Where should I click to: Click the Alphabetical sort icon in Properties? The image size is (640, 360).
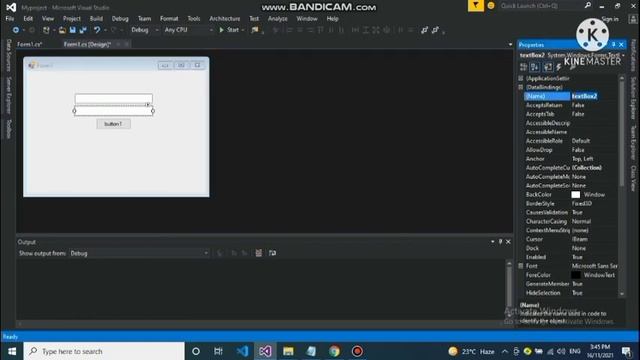point(535,67)
